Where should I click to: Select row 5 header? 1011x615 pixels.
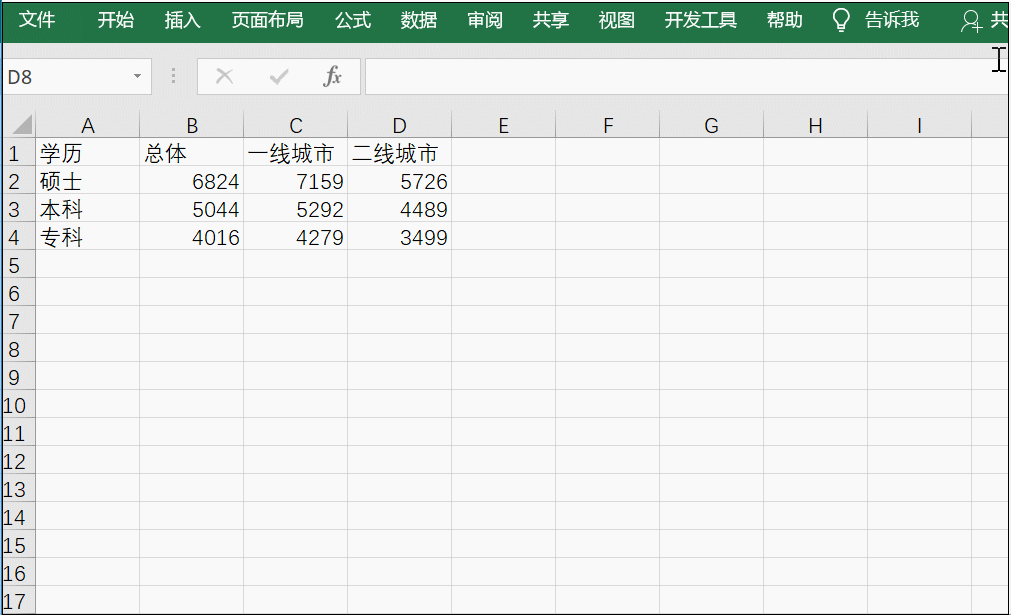click(x=15, y=266)
